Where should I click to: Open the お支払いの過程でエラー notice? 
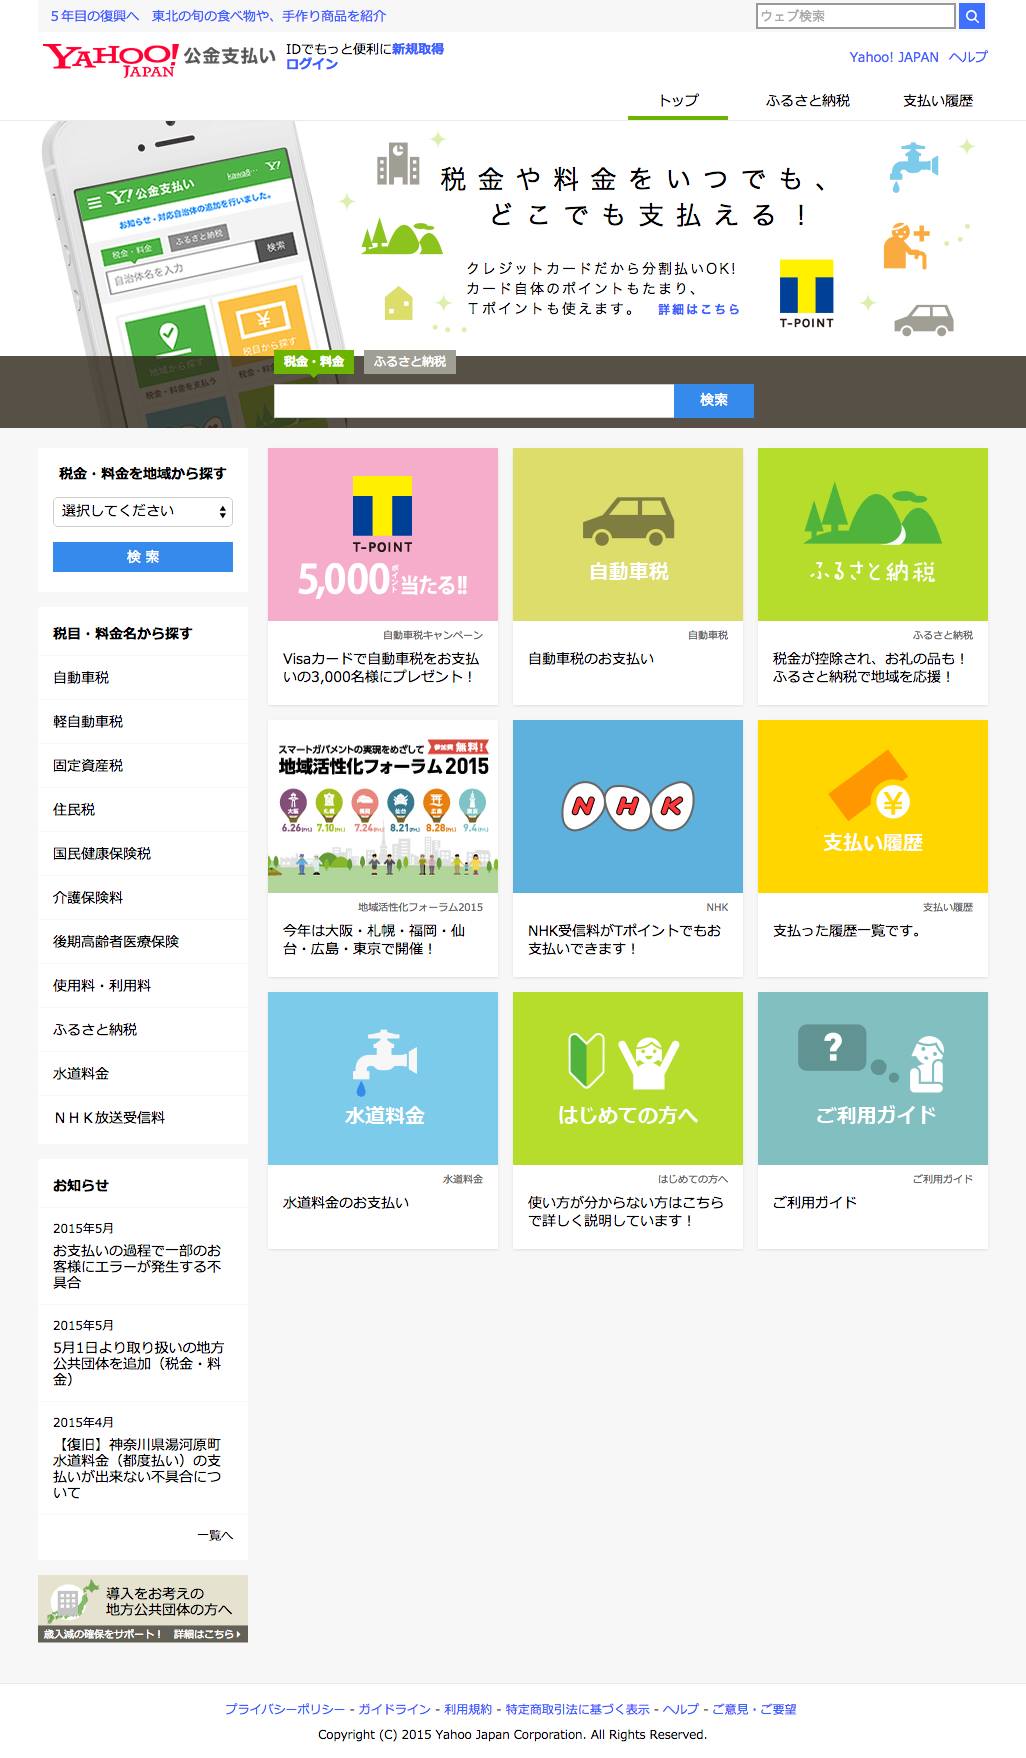click(137, 1266)
